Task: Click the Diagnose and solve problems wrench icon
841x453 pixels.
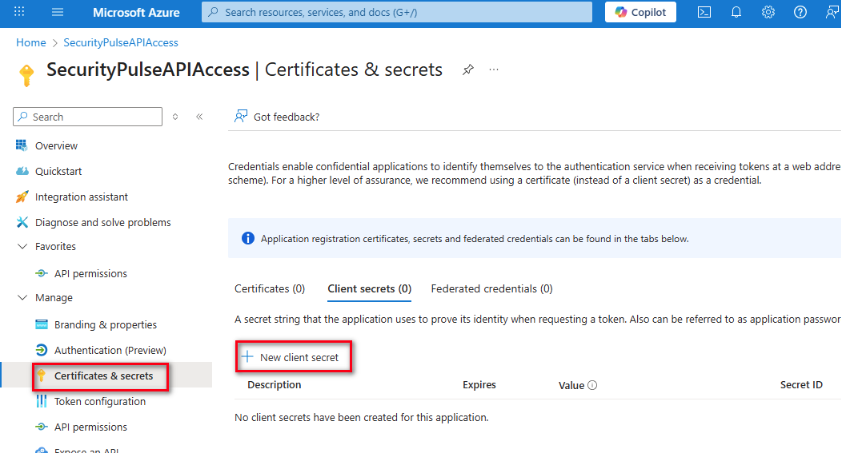Action: click(22, 222)
